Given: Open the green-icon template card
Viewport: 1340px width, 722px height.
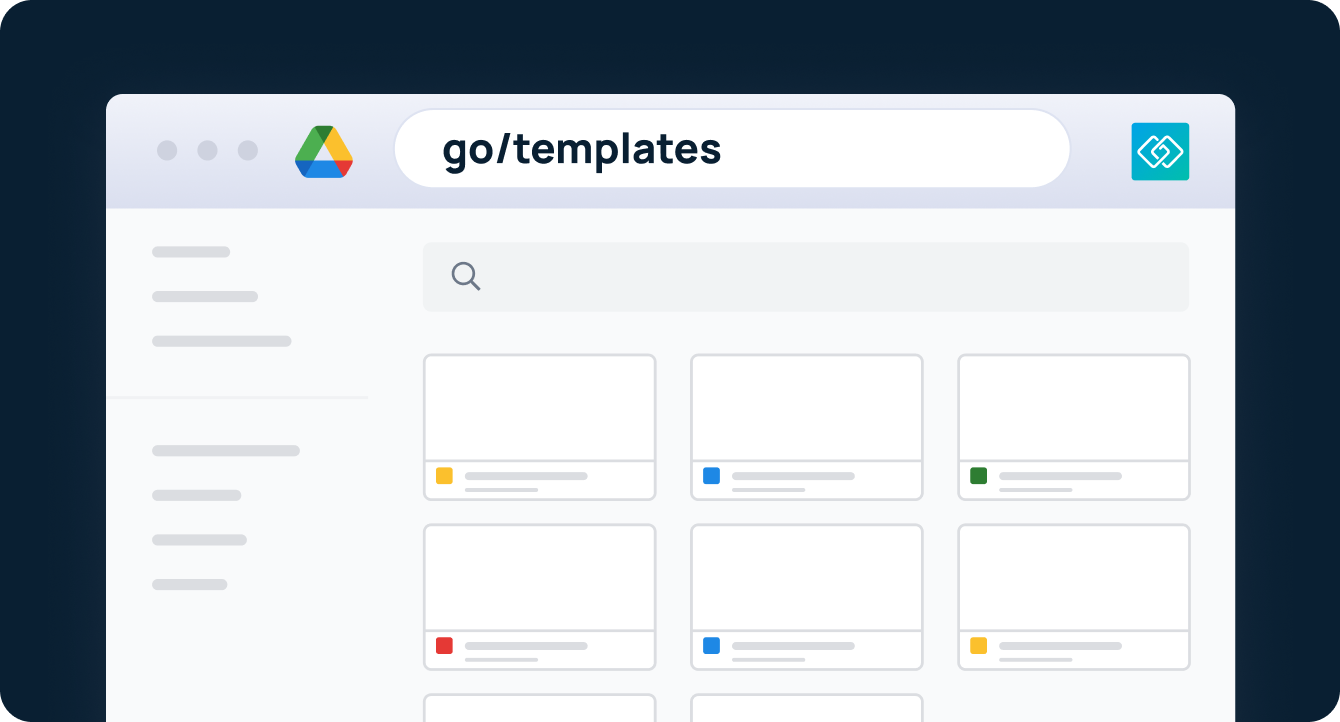Looking at the screenshot, I should 1073,427.
